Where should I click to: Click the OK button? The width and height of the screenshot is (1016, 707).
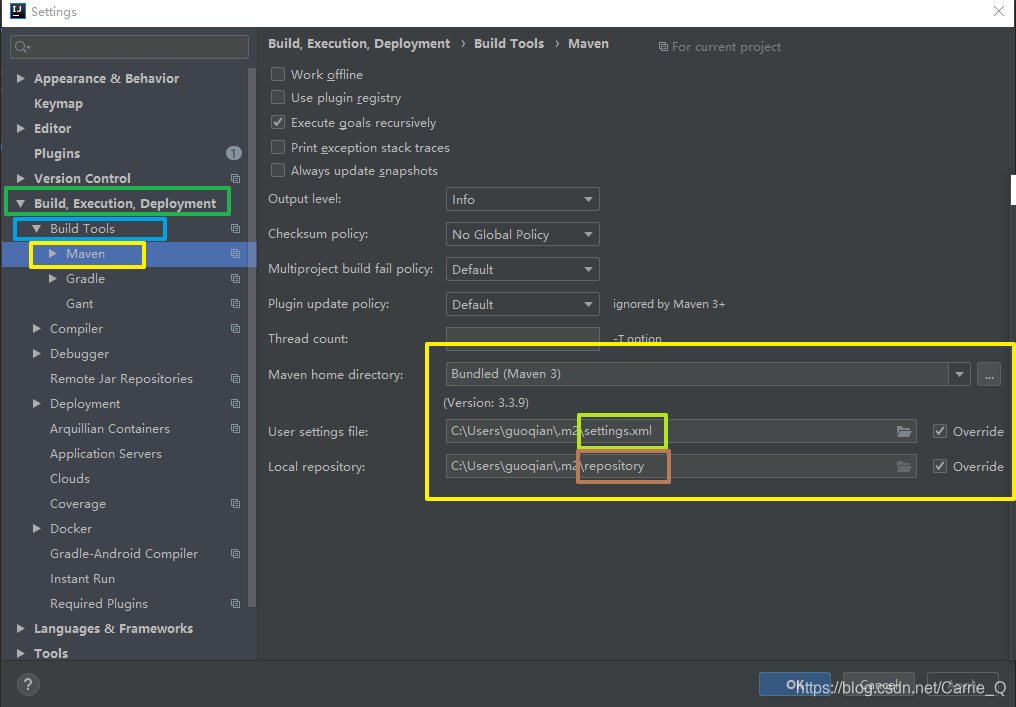[794, 684]
